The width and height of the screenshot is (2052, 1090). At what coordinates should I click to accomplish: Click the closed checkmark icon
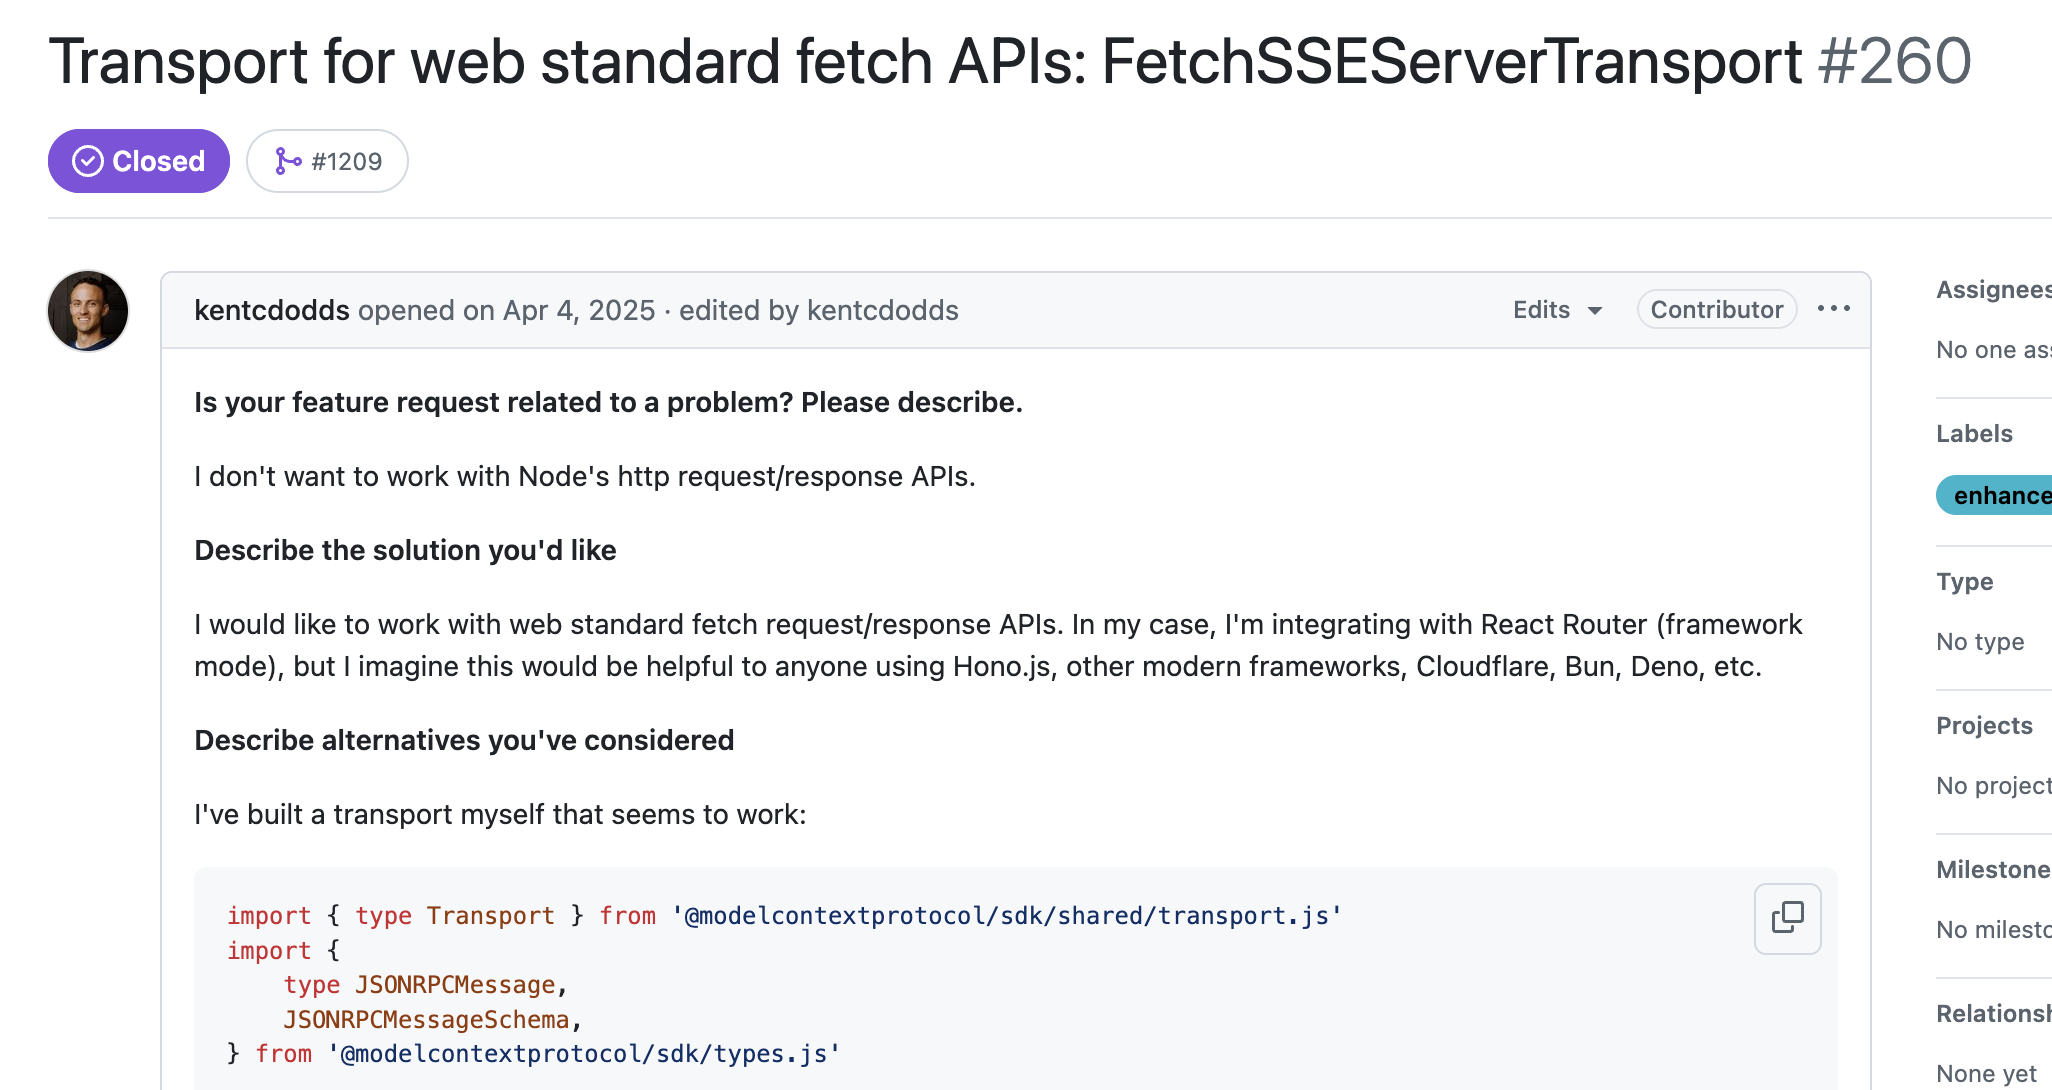pyautogui.click(x=88, y=161)
